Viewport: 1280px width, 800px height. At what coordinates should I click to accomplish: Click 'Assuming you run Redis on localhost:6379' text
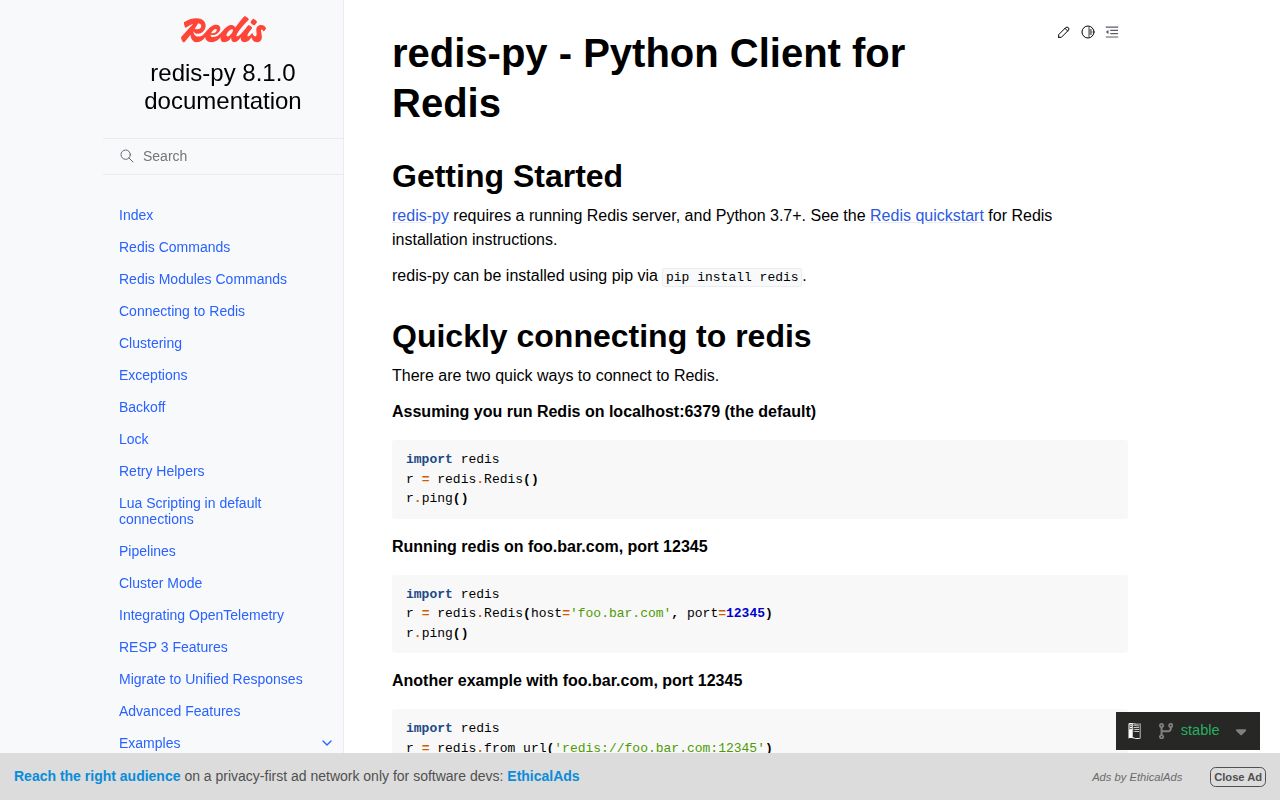tap(604, 411)
